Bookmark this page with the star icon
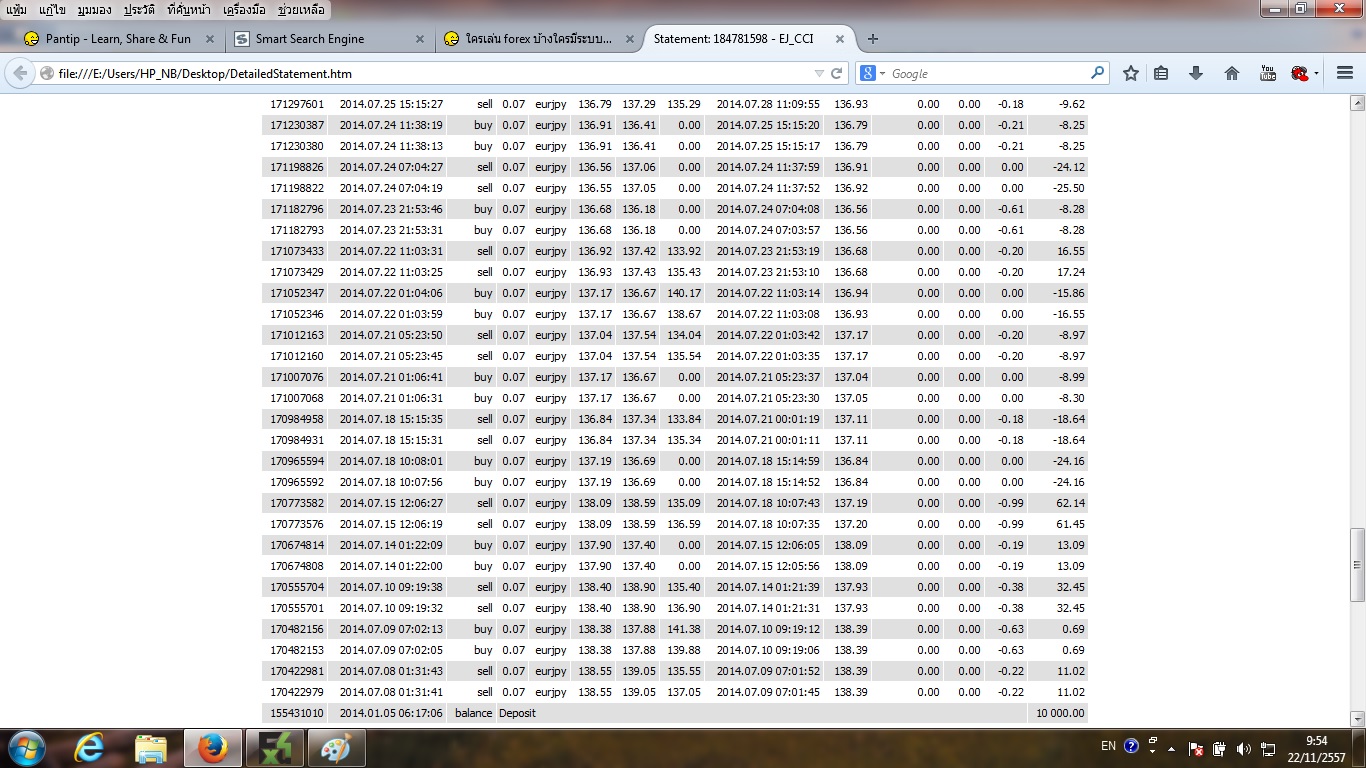The height and width of the screenshot is (768, 1366). [1131, 73]
